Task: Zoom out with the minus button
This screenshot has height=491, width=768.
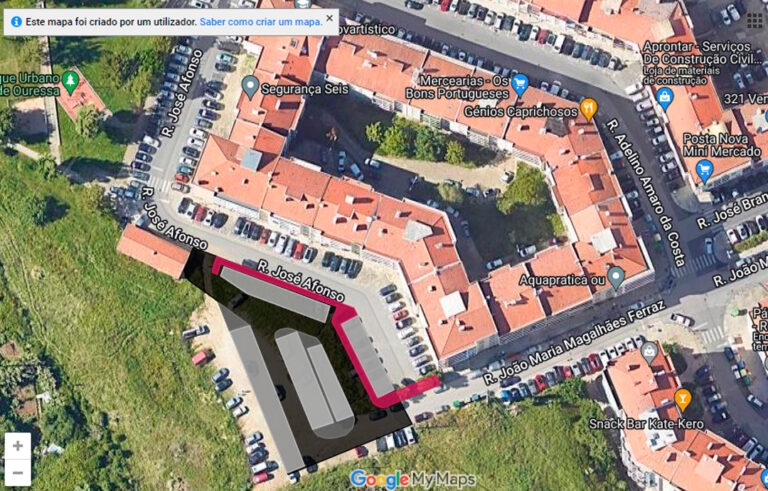Action: (18, 472)
